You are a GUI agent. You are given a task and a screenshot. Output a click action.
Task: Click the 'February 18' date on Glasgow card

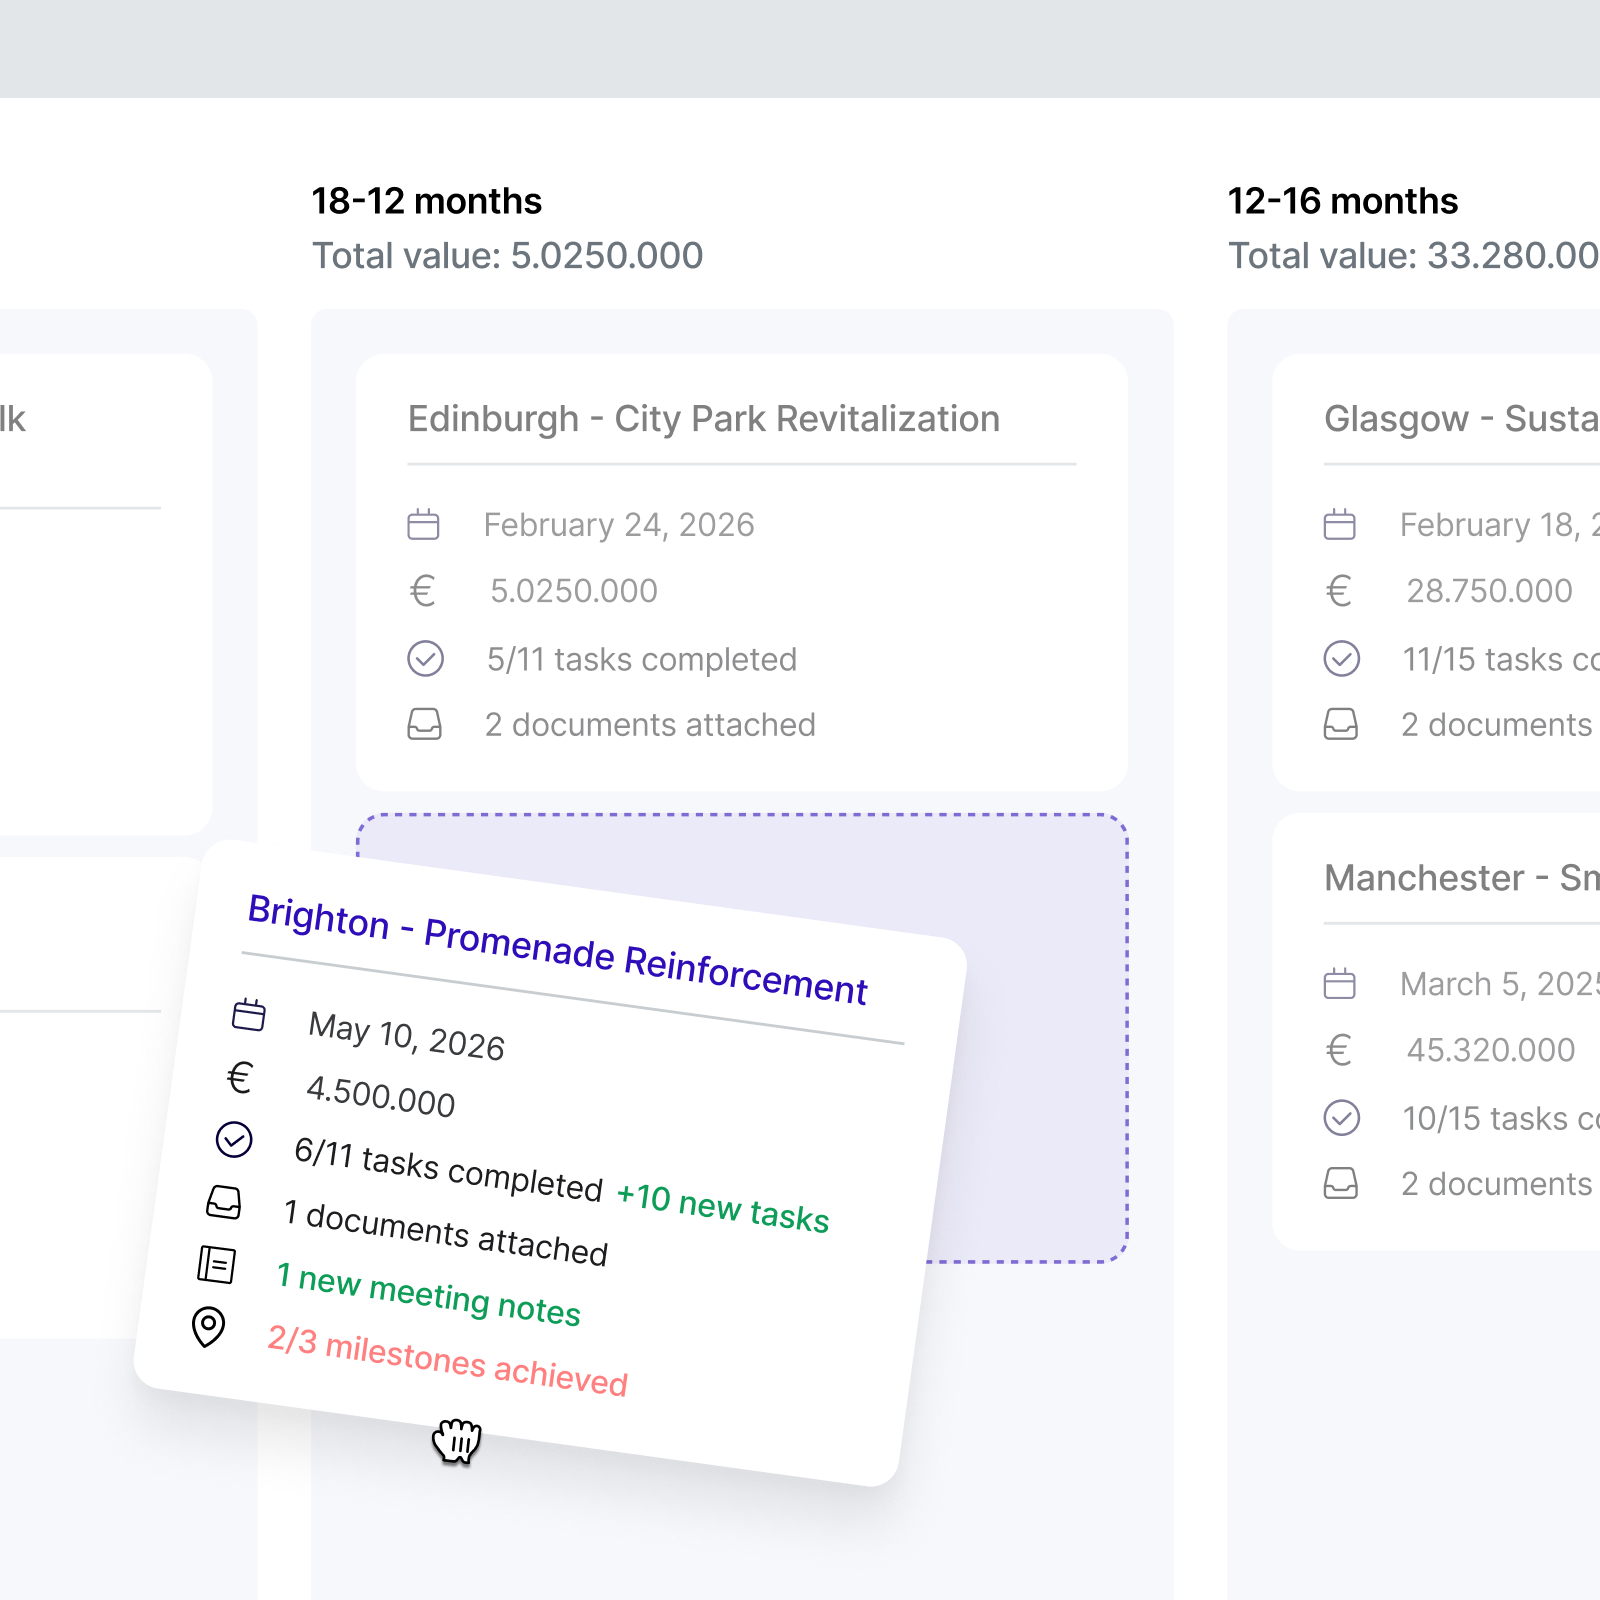pos(1500,525)
